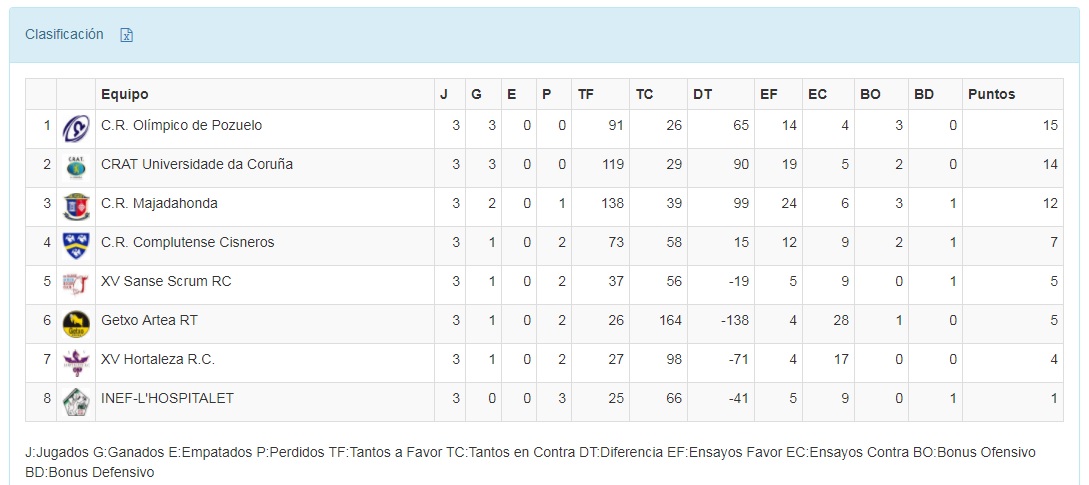Click the Puntos column header
Screen dimensions: 1089x485
click(x=991, y=94)
